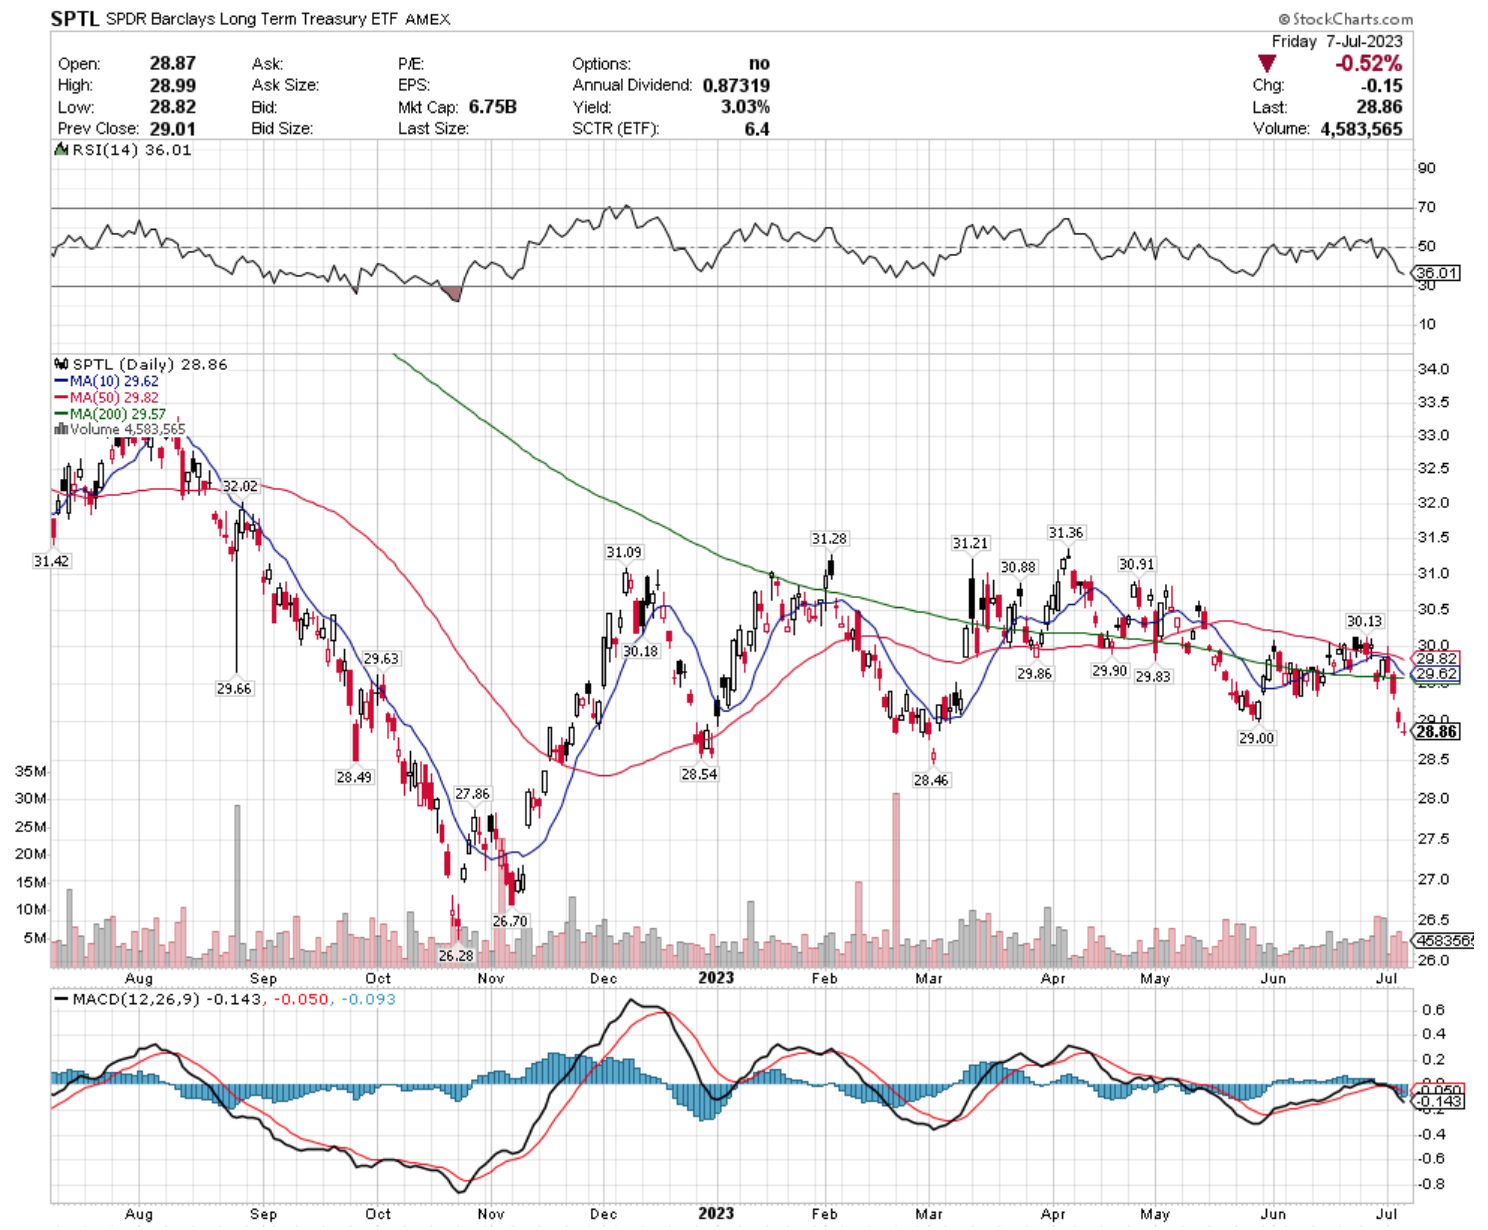
Task: Click the Prev Close 29.01 value
Action: (173, 128)
